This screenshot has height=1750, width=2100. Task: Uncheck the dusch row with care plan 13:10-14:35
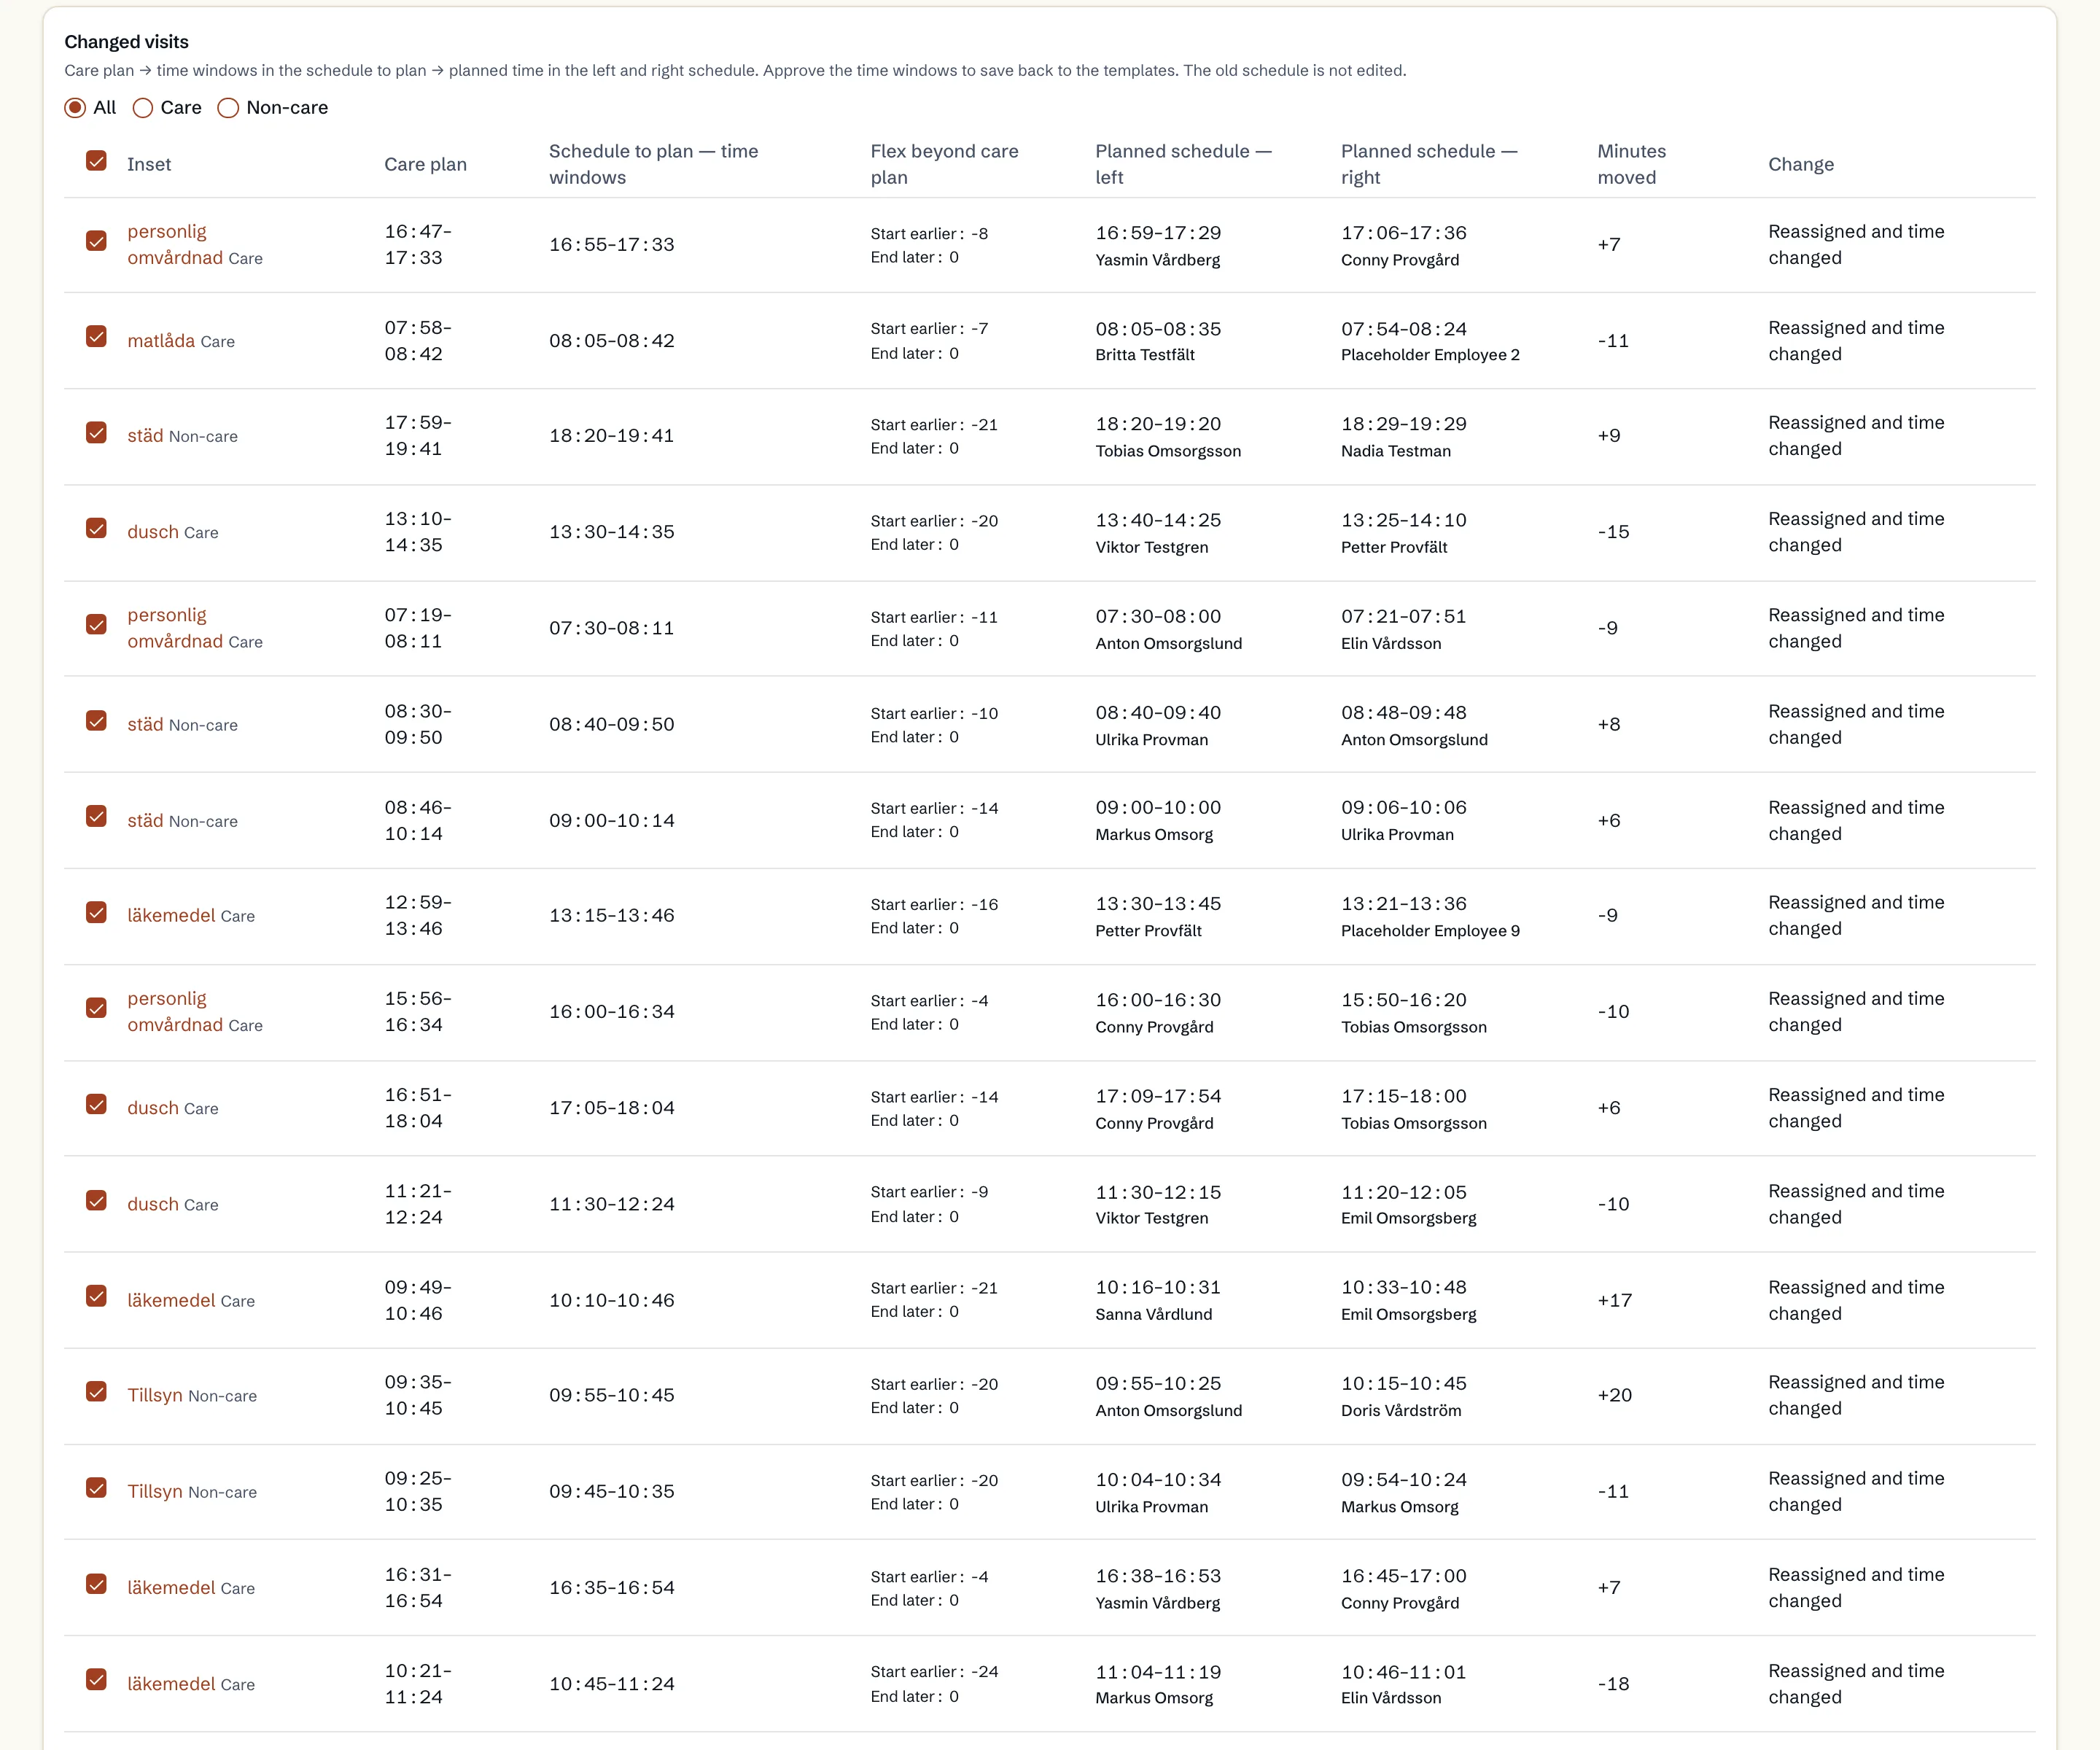pyautogui.click(x=96, y=528)
